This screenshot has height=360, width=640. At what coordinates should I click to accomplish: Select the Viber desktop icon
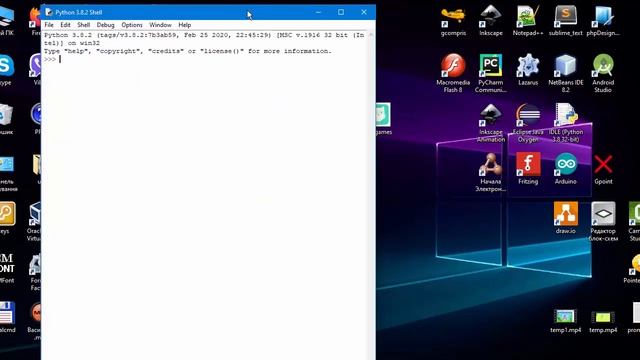tap(36, 70)
